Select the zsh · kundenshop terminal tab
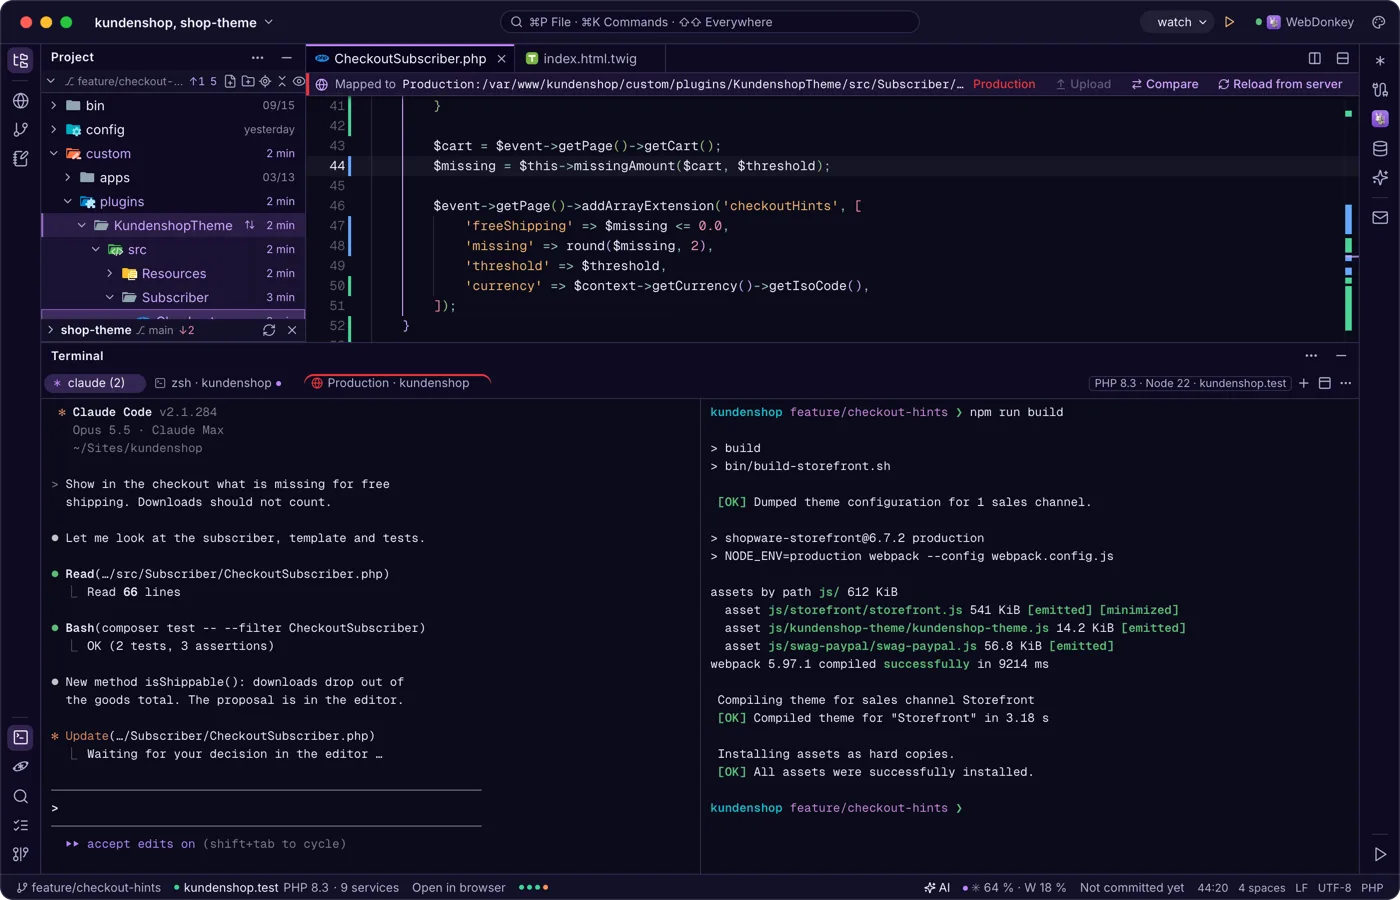1400x900 pixels. [x=218, y=383]
